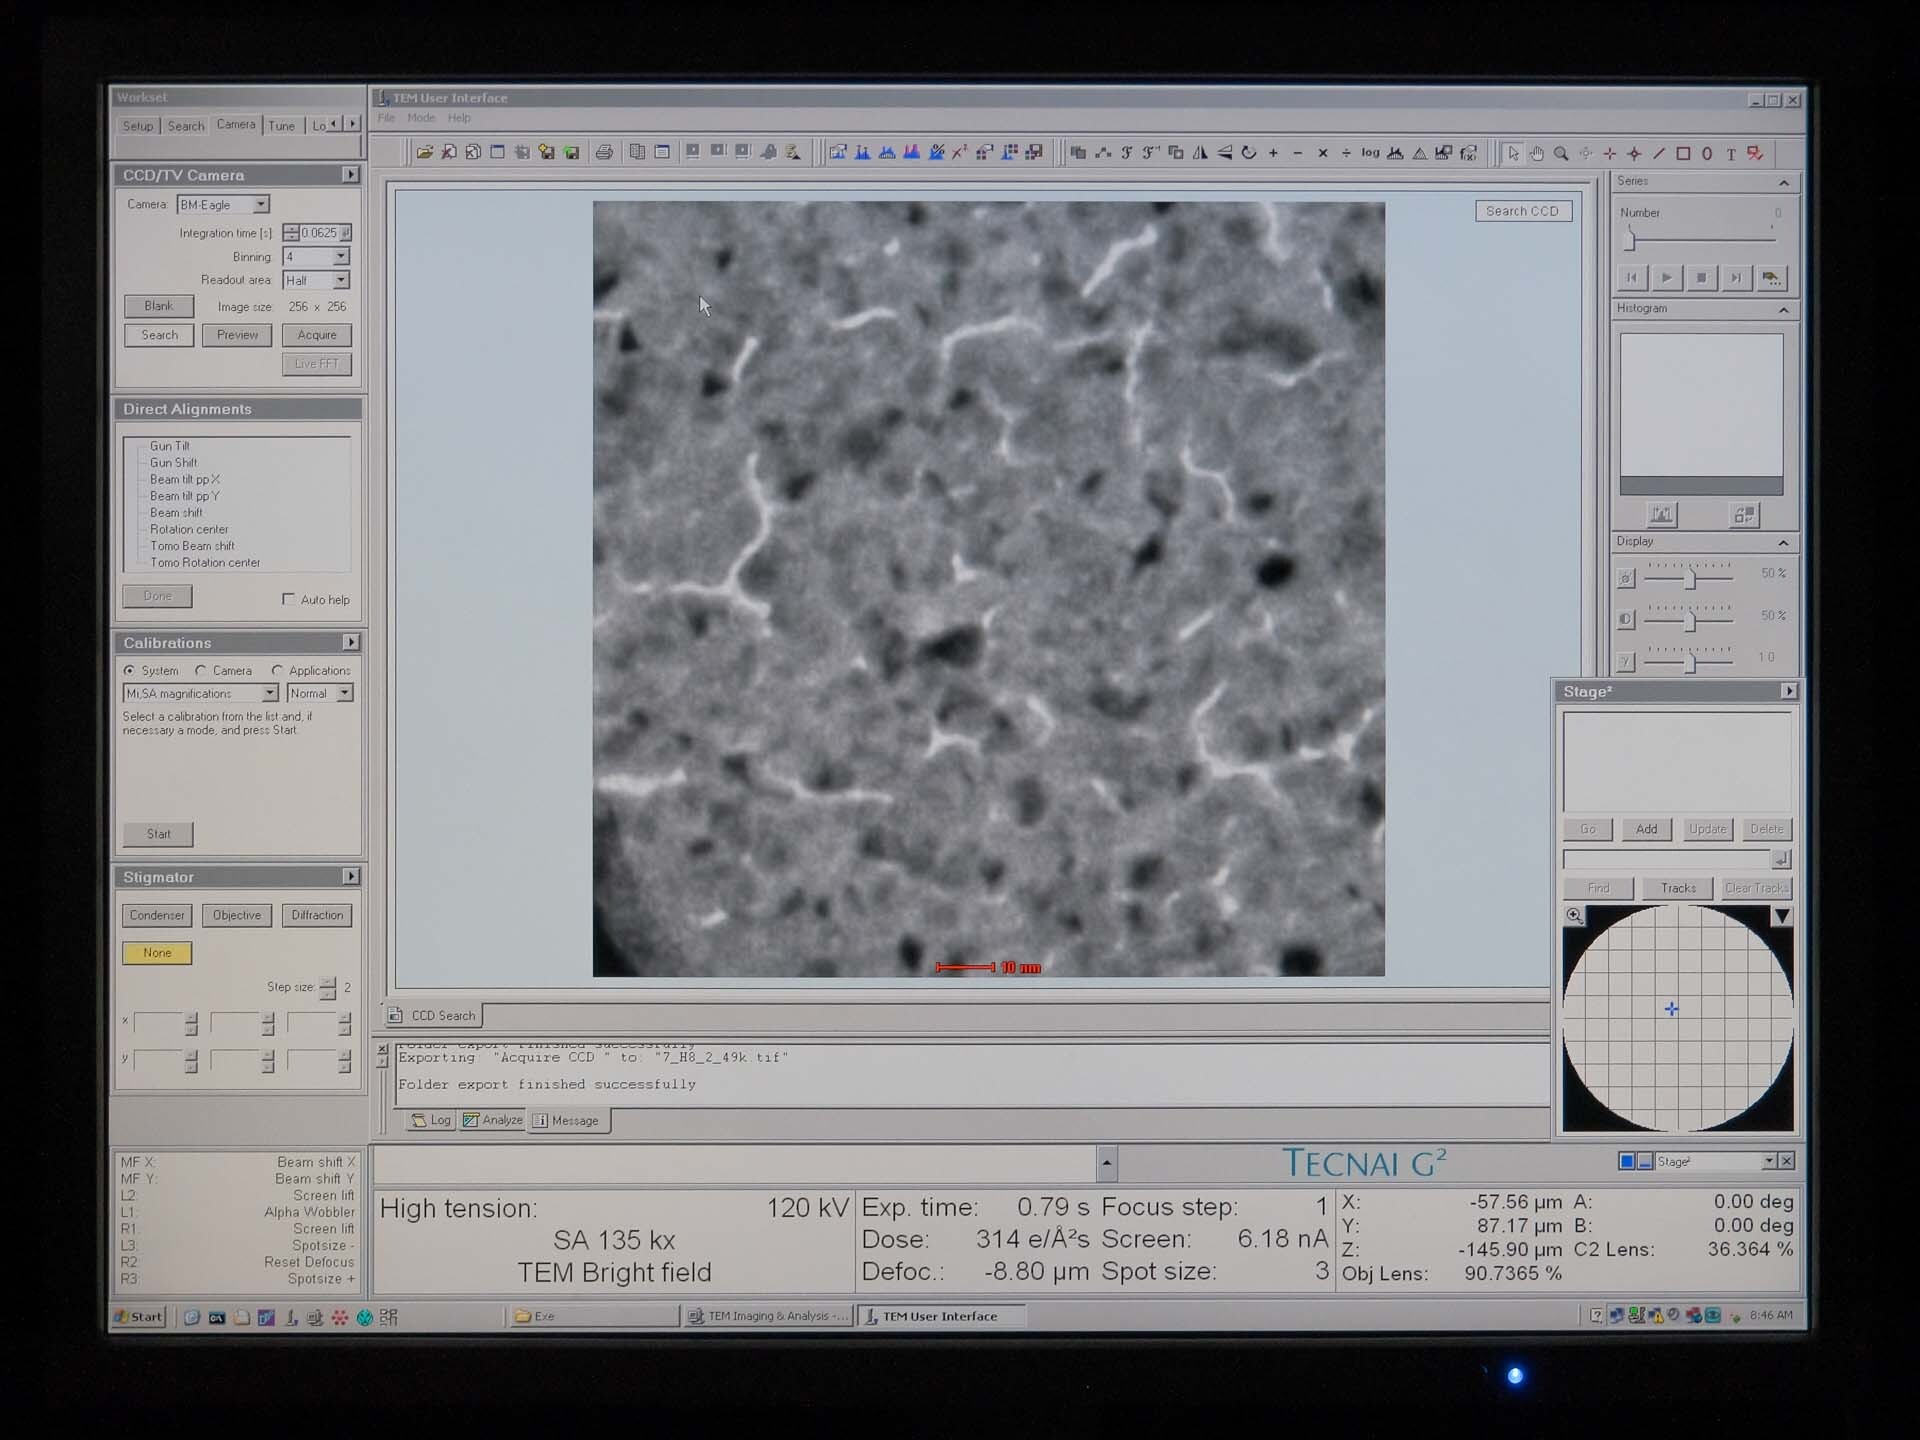Expand the Stigmator panel flap-out arrow
Image resolution: width=1920 pixels, height=1440 pixels.
[x=350, y=876]
